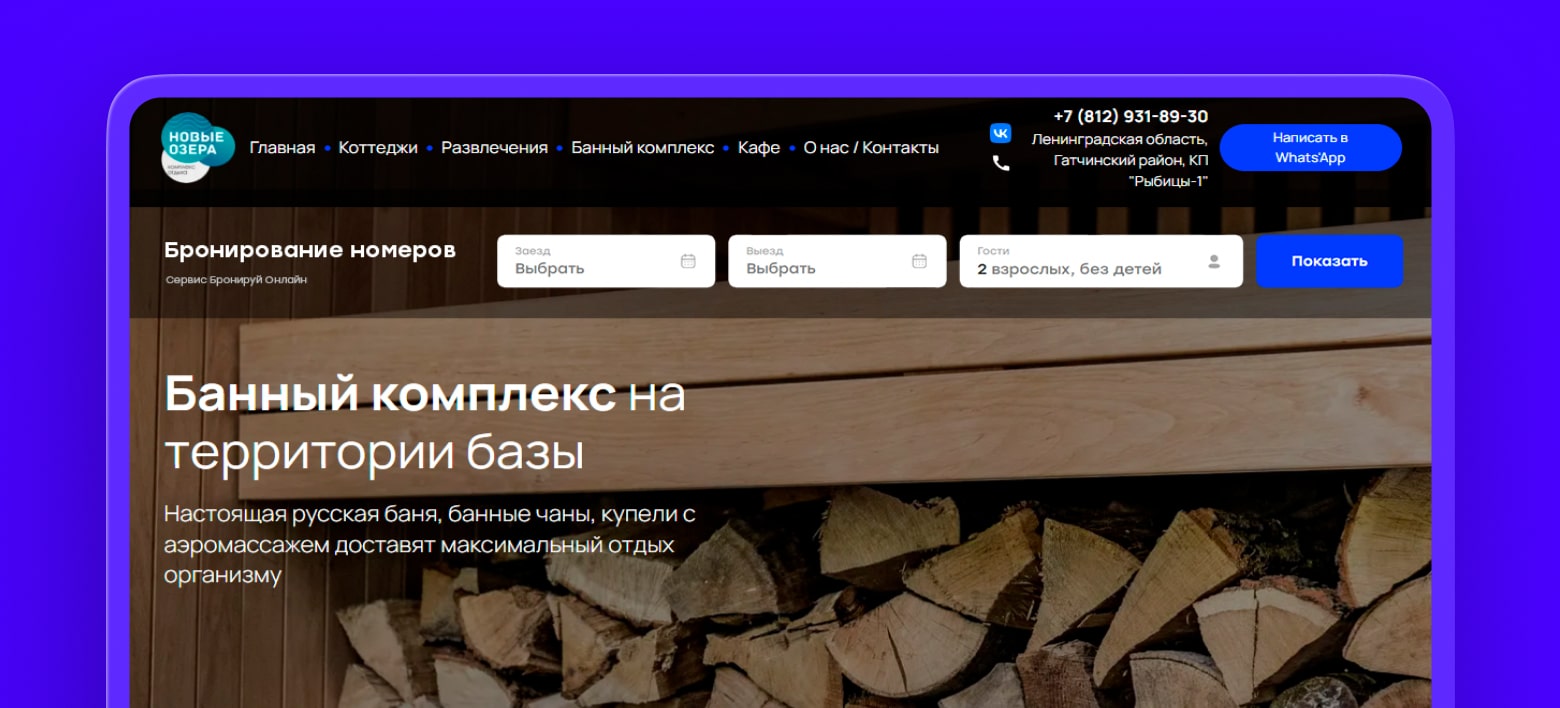Call the phone number +7 (812) 931-89-30
This screenshot has height=708, width=1560.
point(1130,116)
